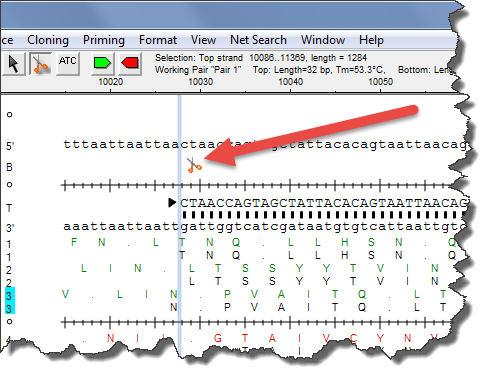Click the Working Pair "Pair 1" status text

(x=198, y=70)
